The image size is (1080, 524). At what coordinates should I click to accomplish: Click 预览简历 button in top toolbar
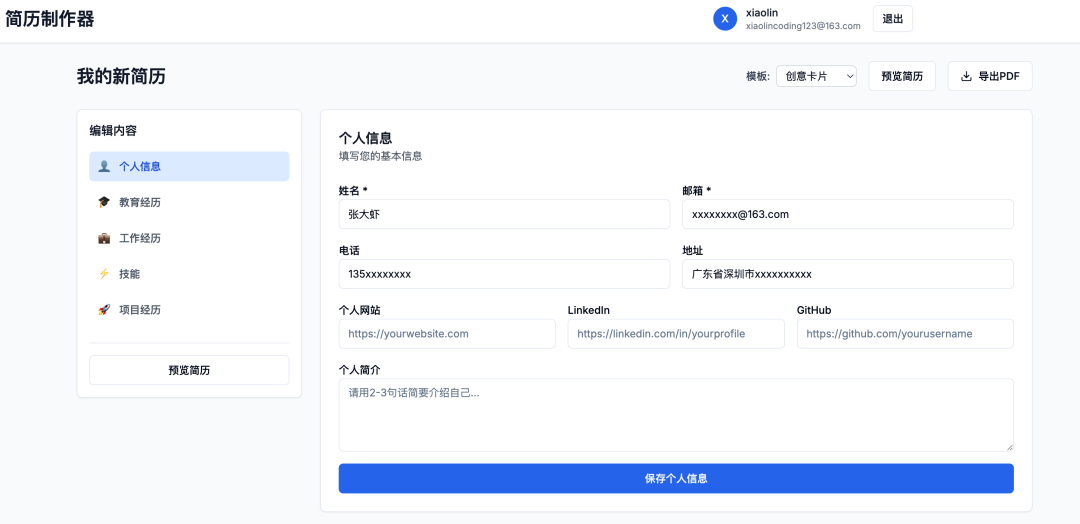pyautogui.click(x=902, y=76)
